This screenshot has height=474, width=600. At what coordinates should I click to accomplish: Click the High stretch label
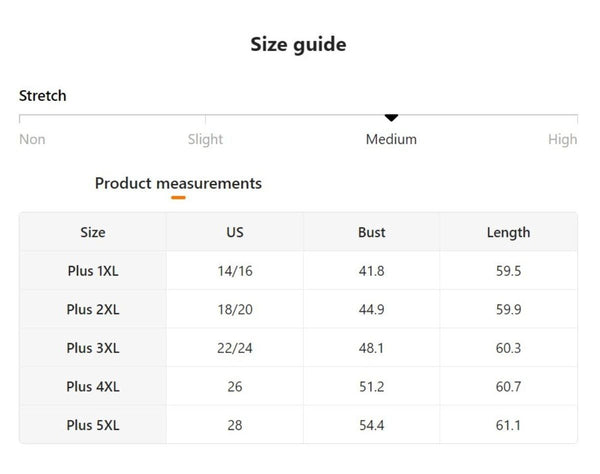click(562, 139)
